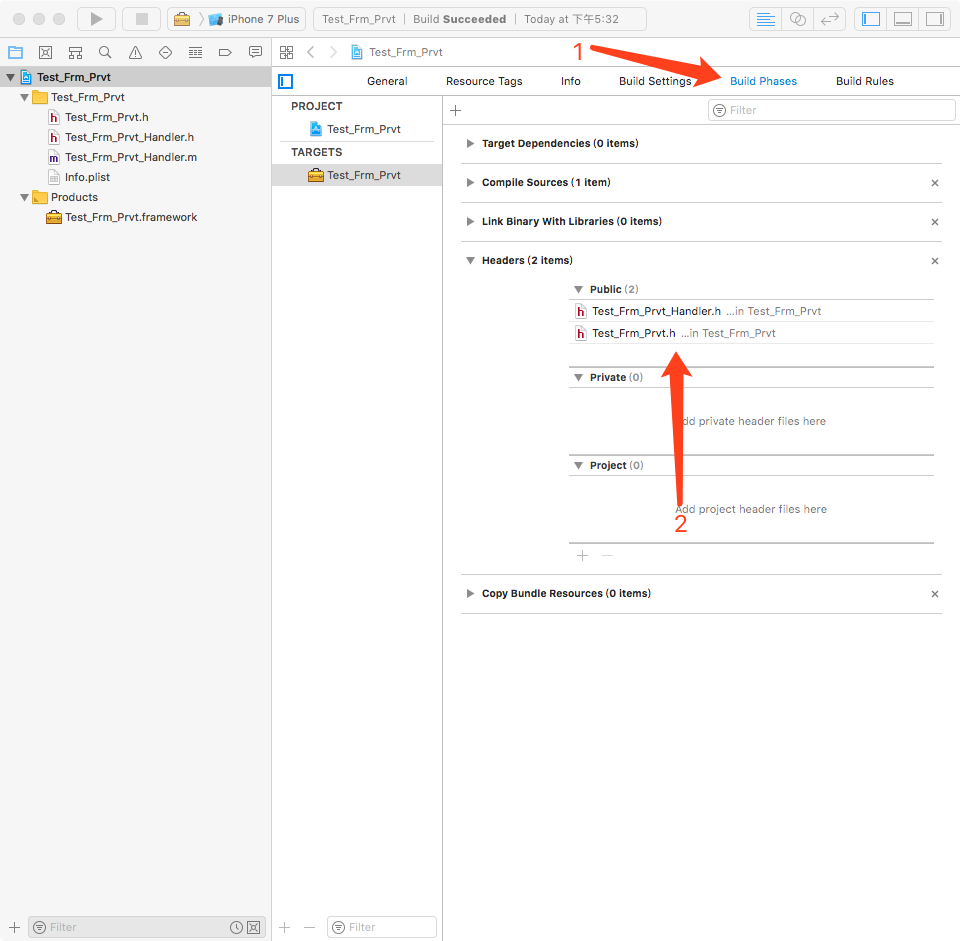Stop the running build
This screenshot has height=941, width=960.
point(141,19)
